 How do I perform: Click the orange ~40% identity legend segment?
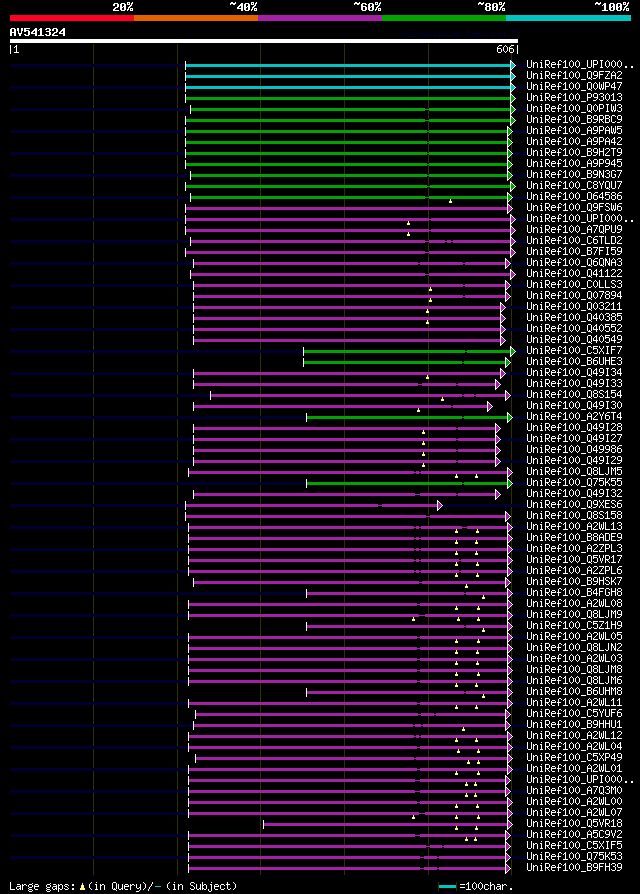[x=196, y=18]
